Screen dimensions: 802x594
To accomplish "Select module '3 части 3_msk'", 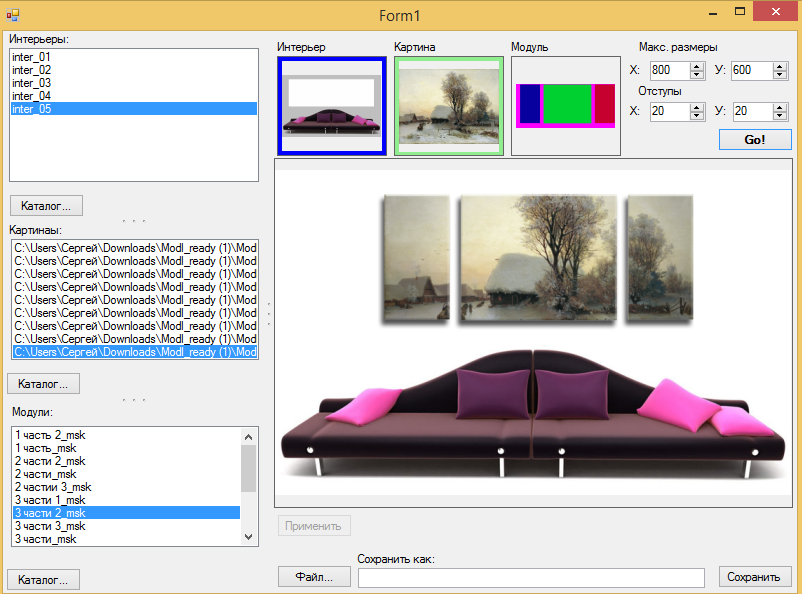I will point(126,526).
